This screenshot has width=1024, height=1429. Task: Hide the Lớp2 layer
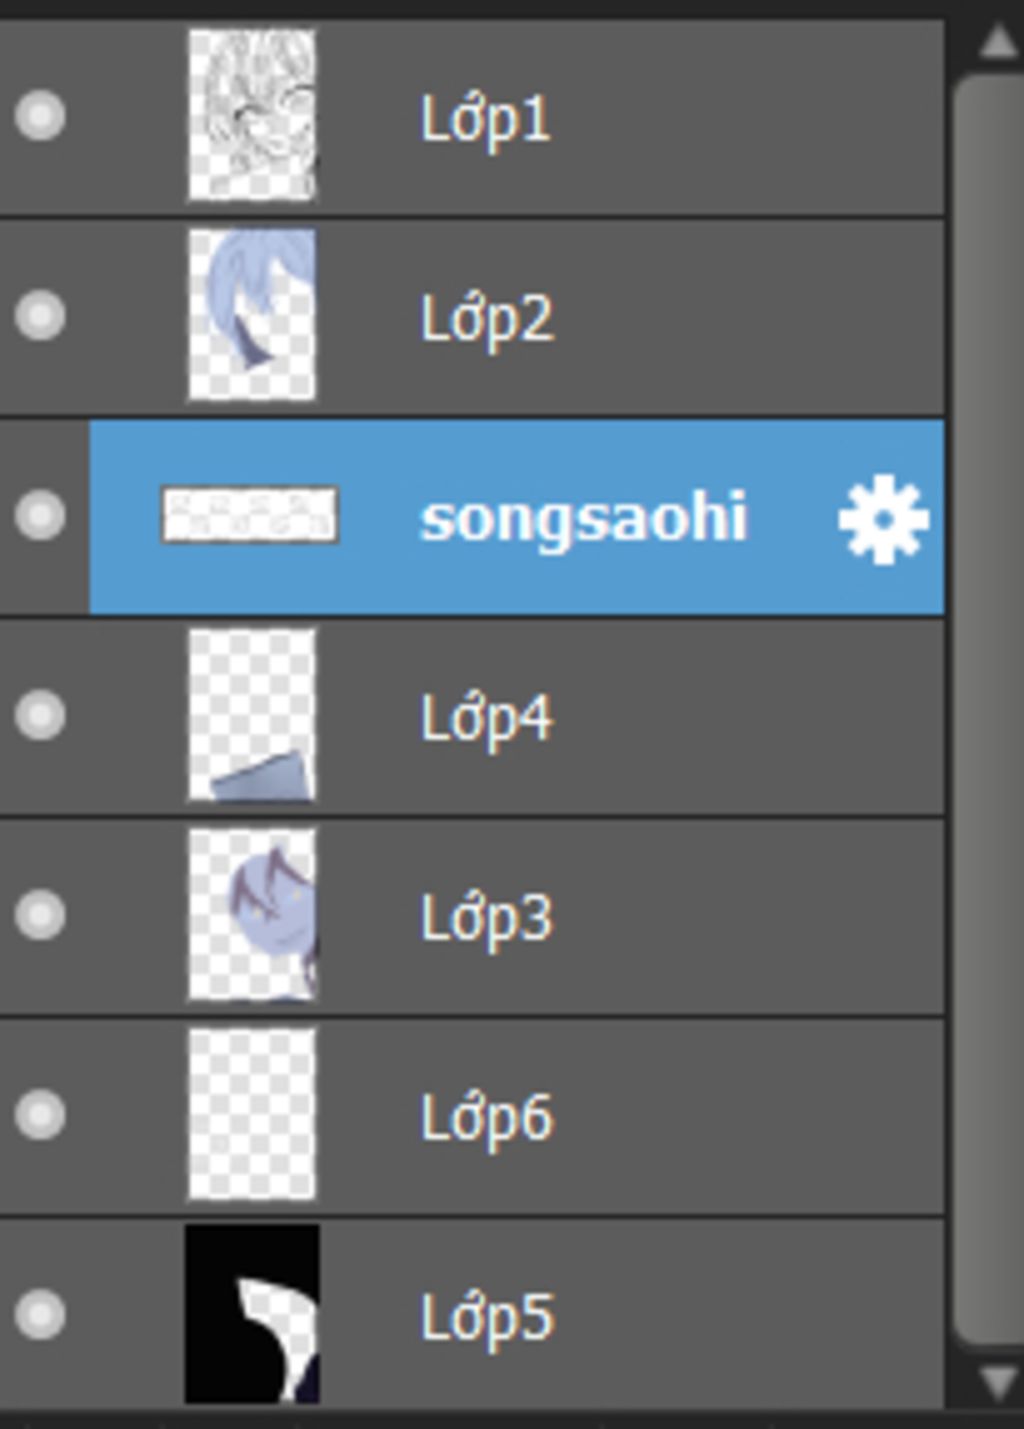click(41, 315)
